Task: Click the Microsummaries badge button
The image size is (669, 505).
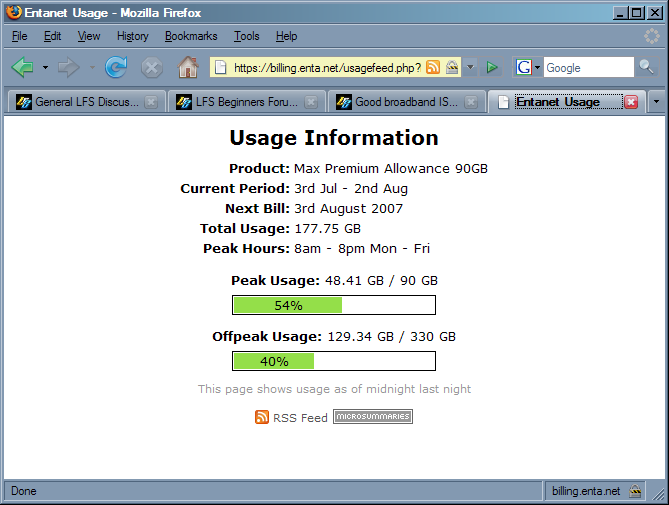Action: [x=373, y=417]
